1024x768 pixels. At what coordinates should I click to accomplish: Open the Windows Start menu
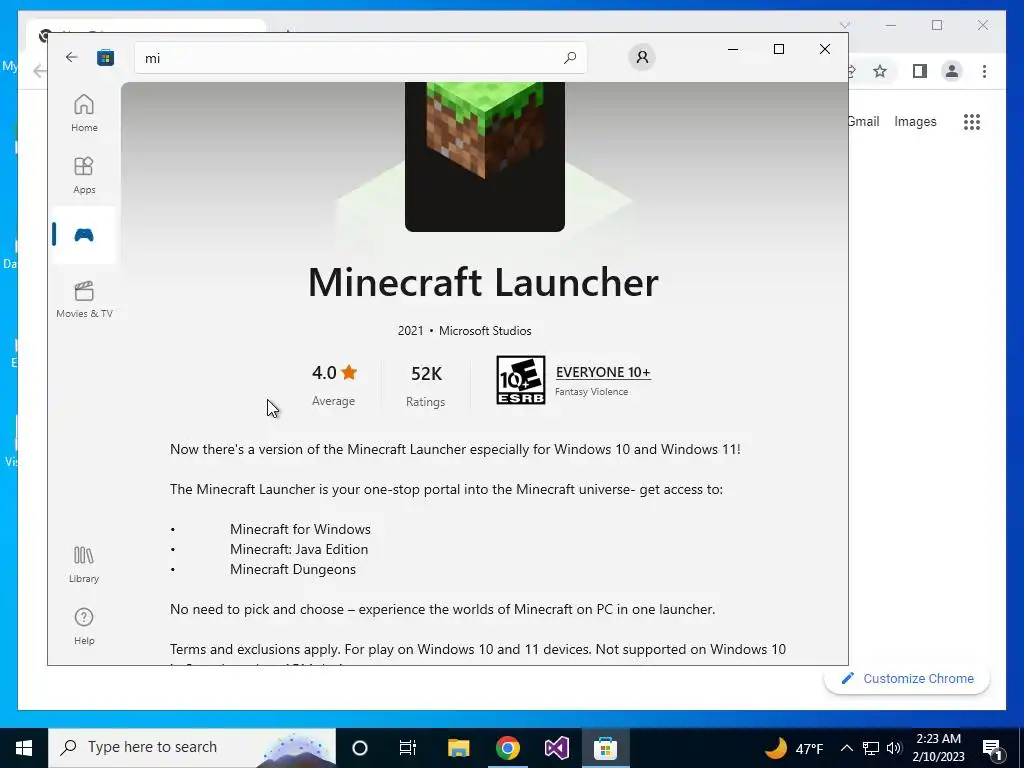24,748
